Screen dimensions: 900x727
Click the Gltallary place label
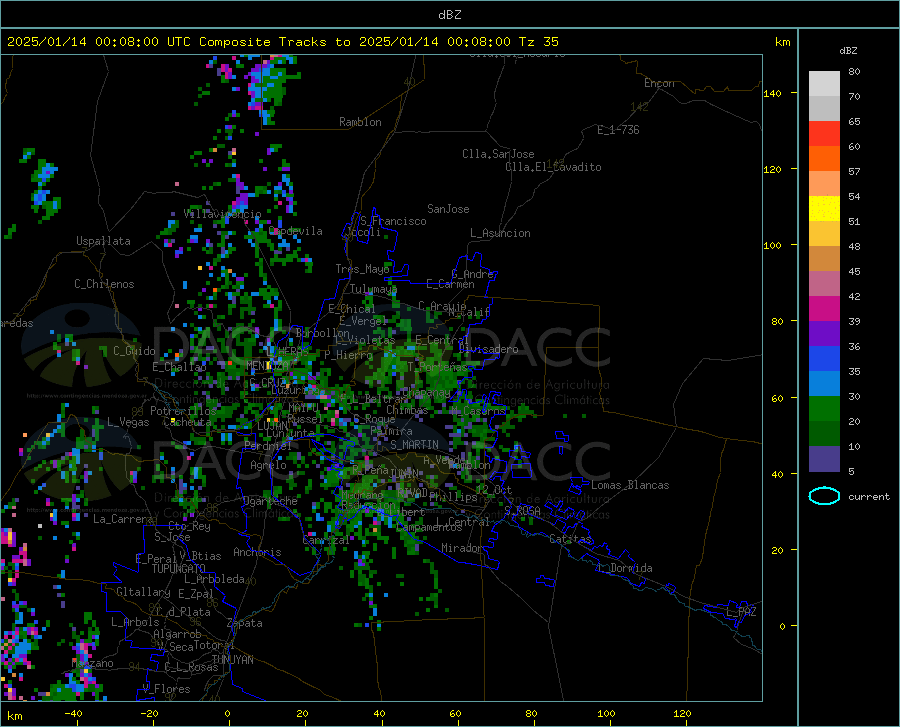point(143,592)
